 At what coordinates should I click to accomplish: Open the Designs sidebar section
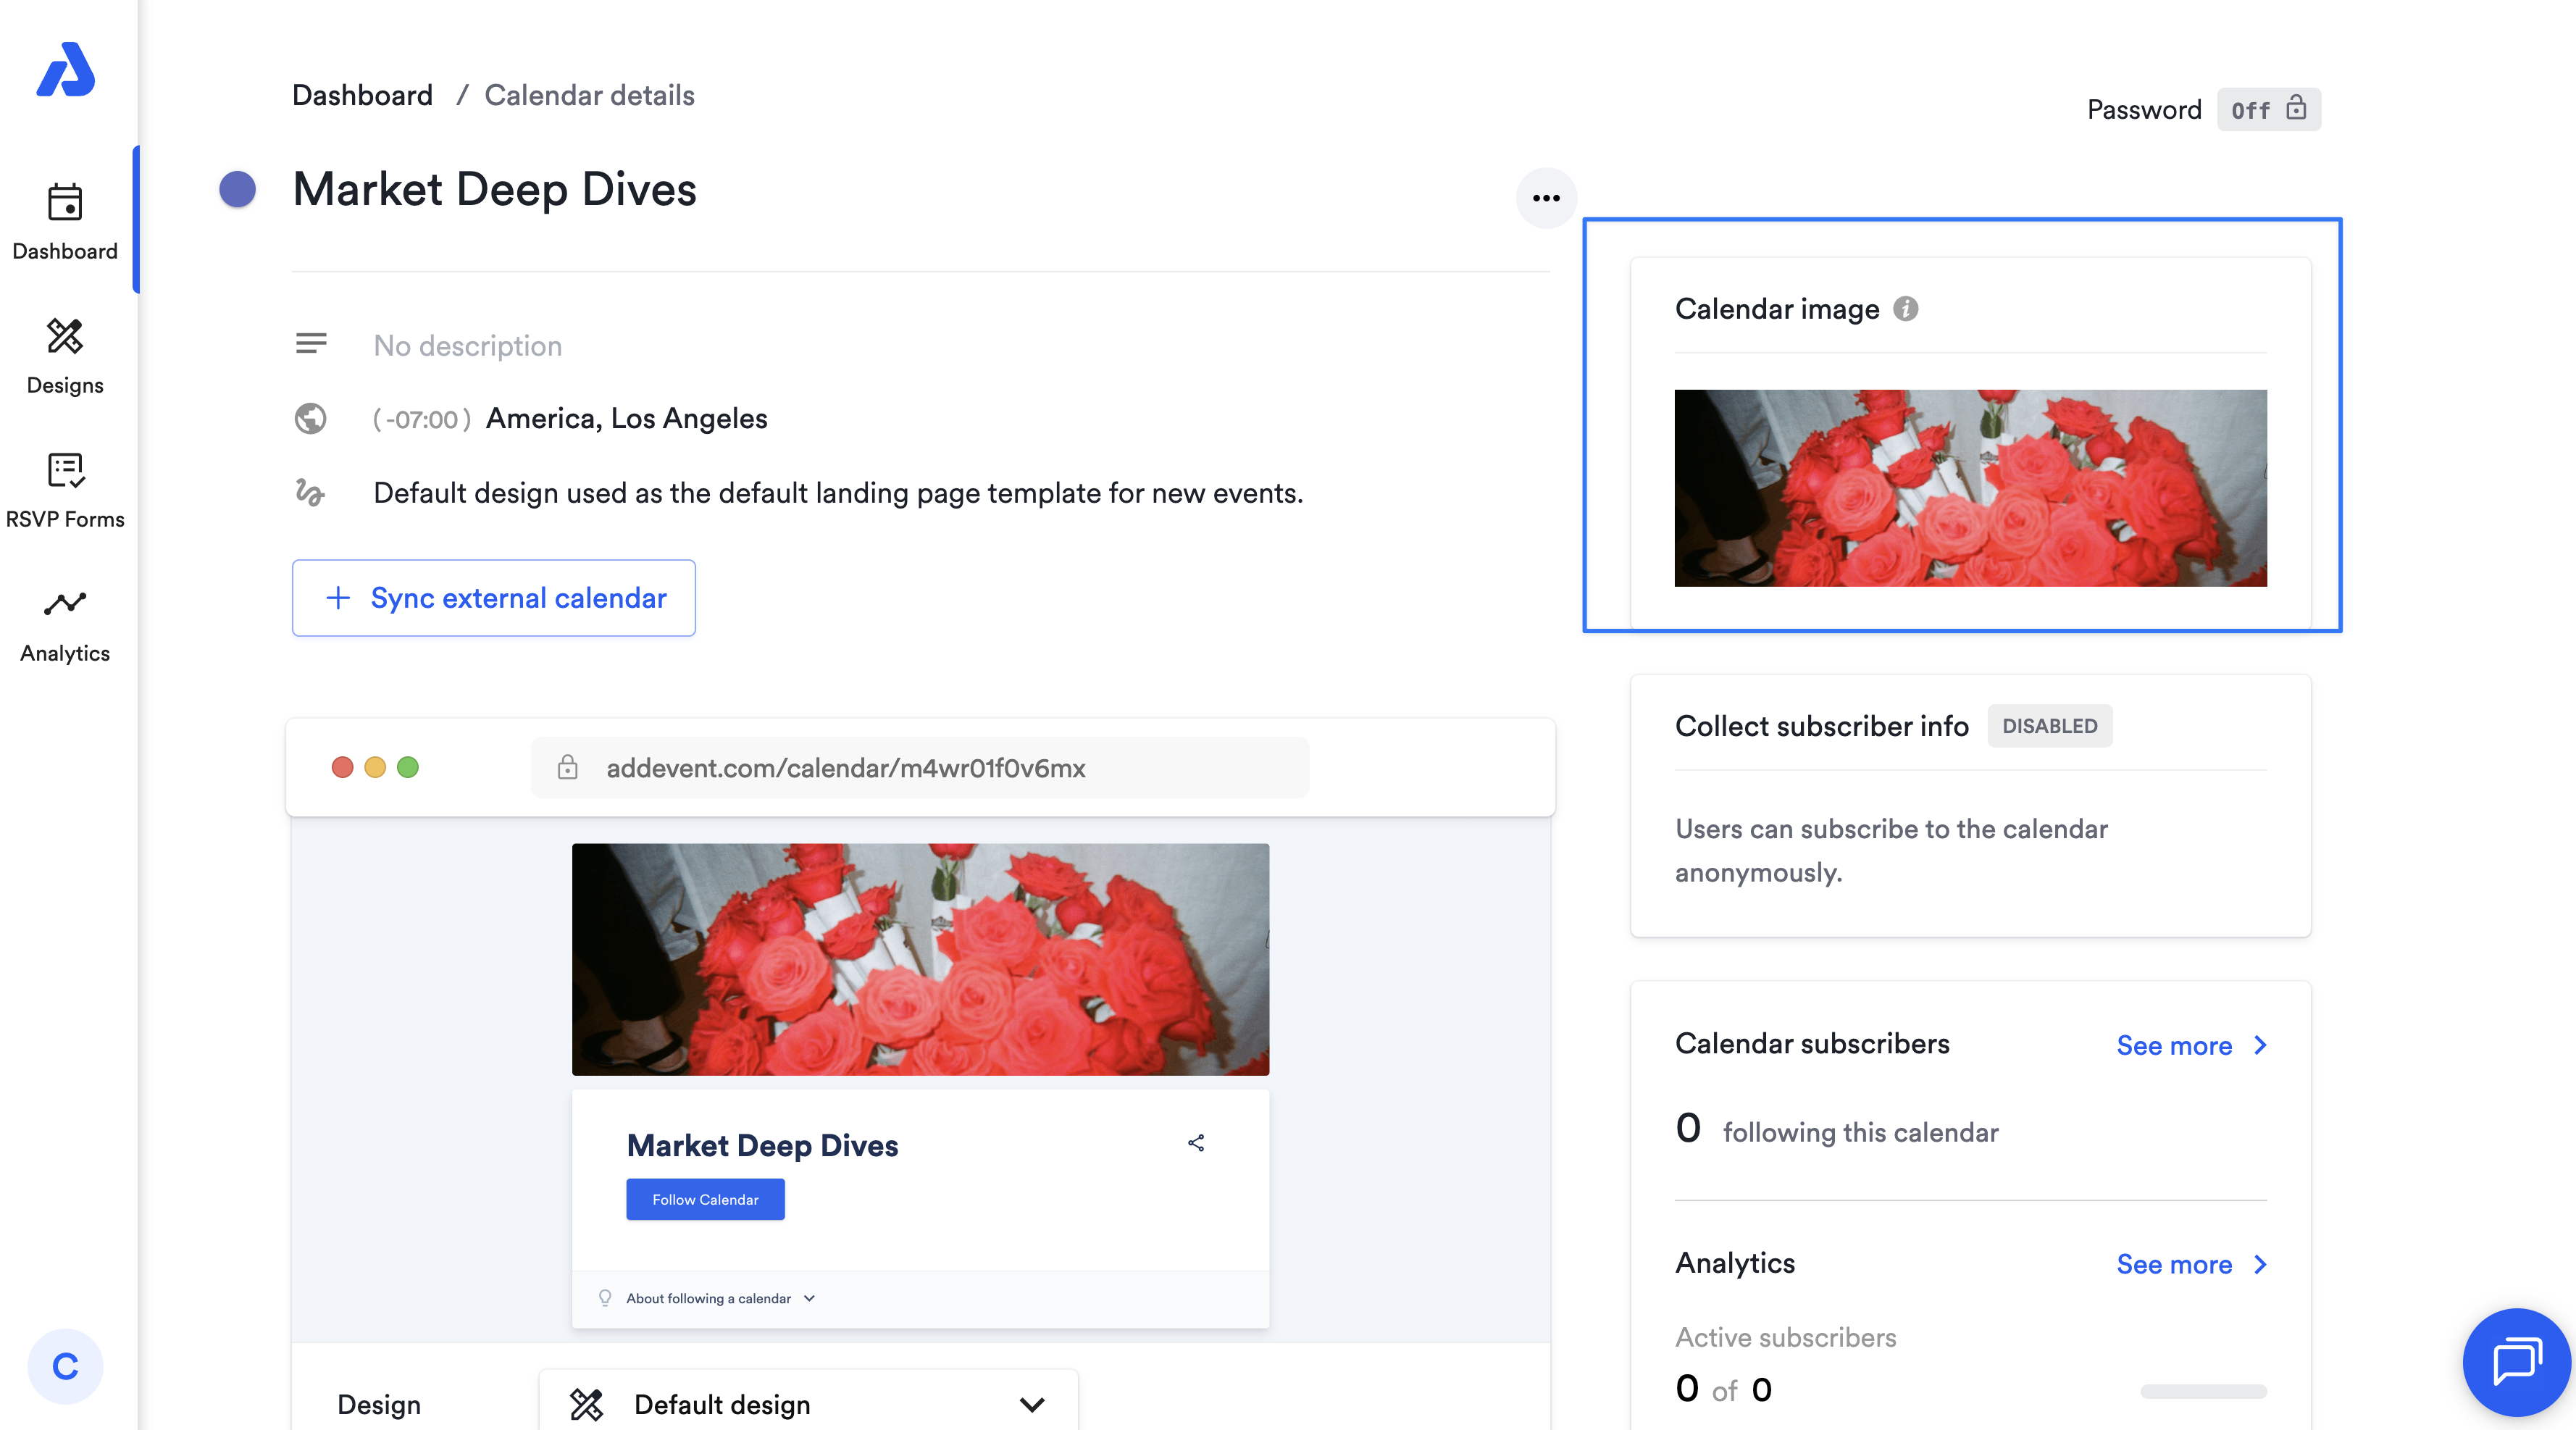(x=65, y=356)
